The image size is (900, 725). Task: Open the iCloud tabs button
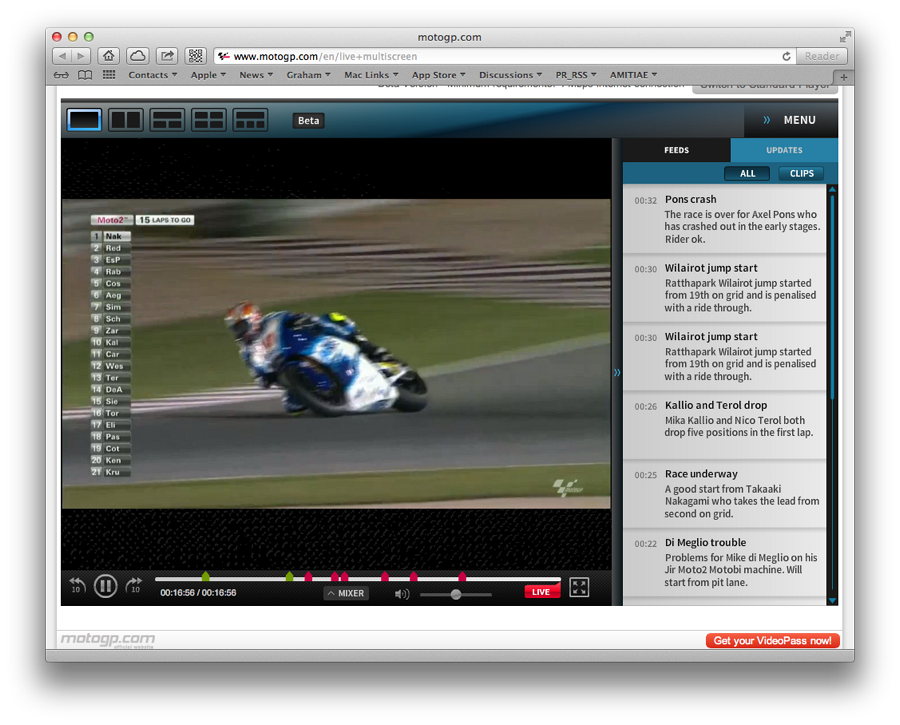(138, 56)
